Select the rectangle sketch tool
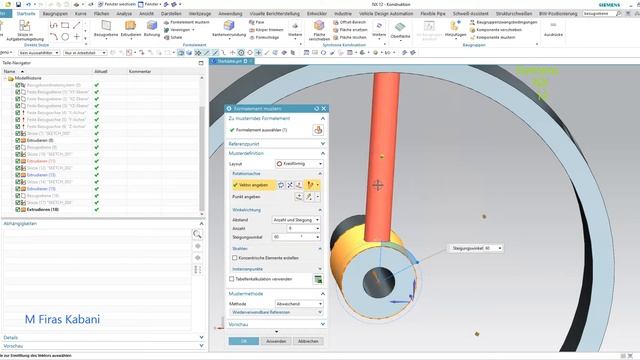 65,25
